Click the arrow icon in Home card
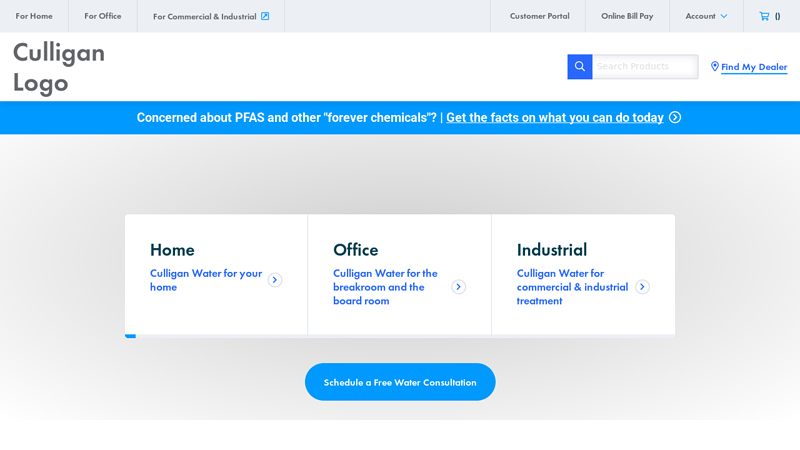The height and width of the screenshot is (450, 800). pos(275,280)
